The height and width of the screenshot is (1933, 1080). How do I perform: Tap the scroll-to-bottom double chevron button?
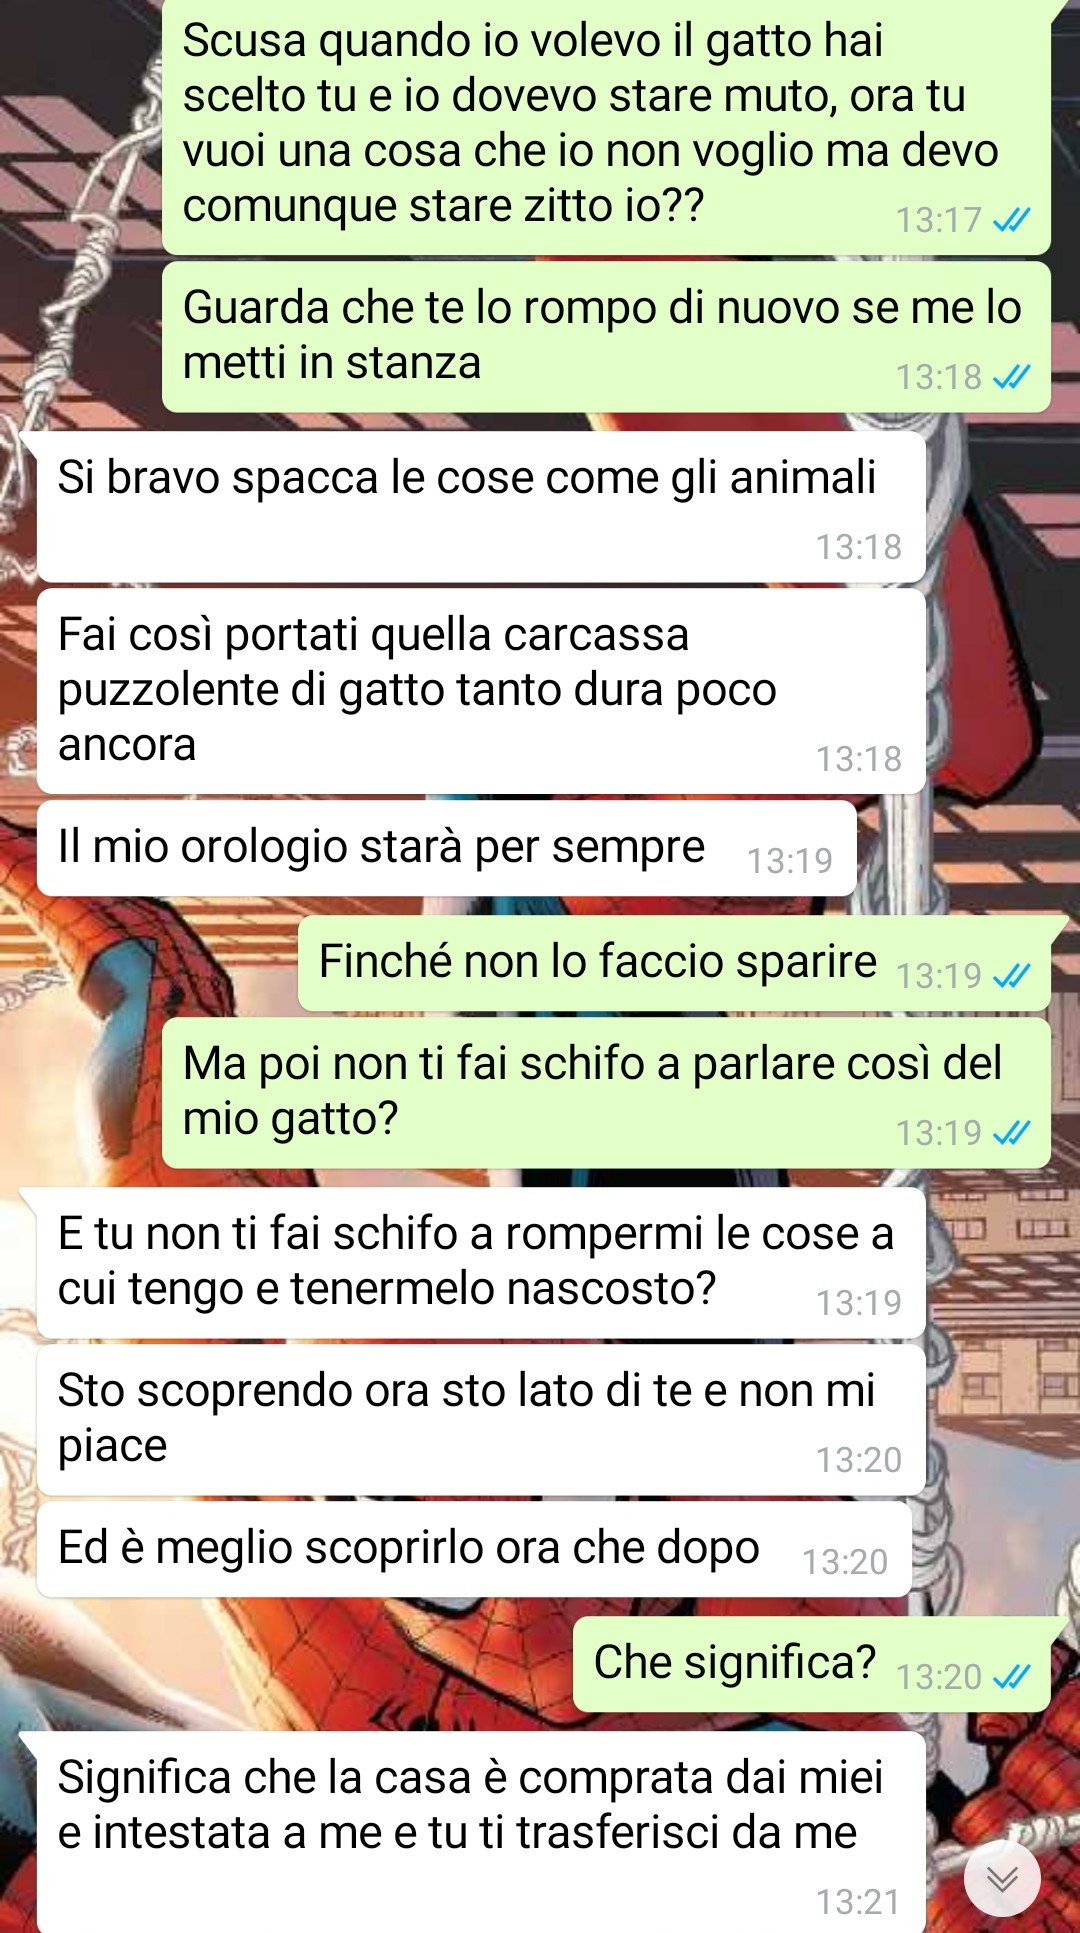[x=1002, y=1878]
